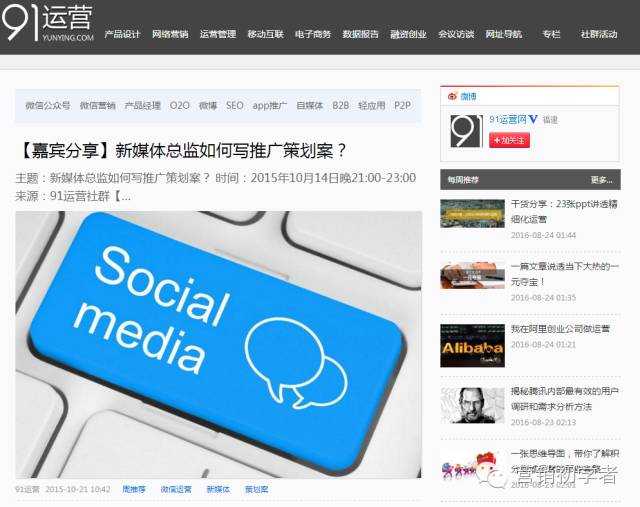This screenshot has width=640, height=507.
Task: Open article titled 新媒体总监如何写推广策划案
Action: [x=182, y=150]
